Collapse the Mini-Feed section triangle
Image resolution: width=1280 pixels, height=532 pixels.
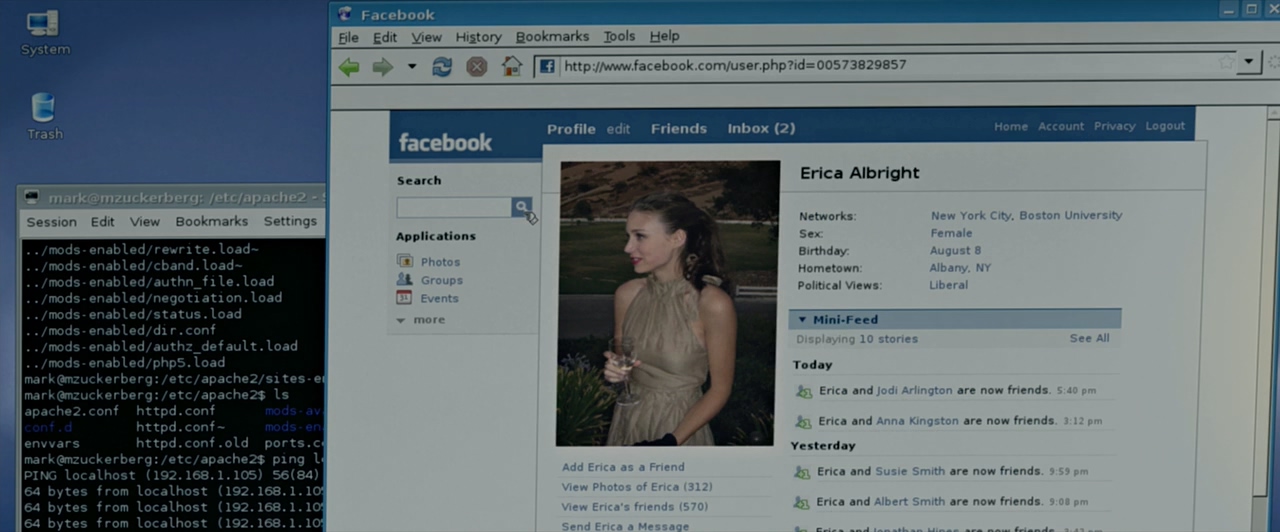(x=802, y=320)
